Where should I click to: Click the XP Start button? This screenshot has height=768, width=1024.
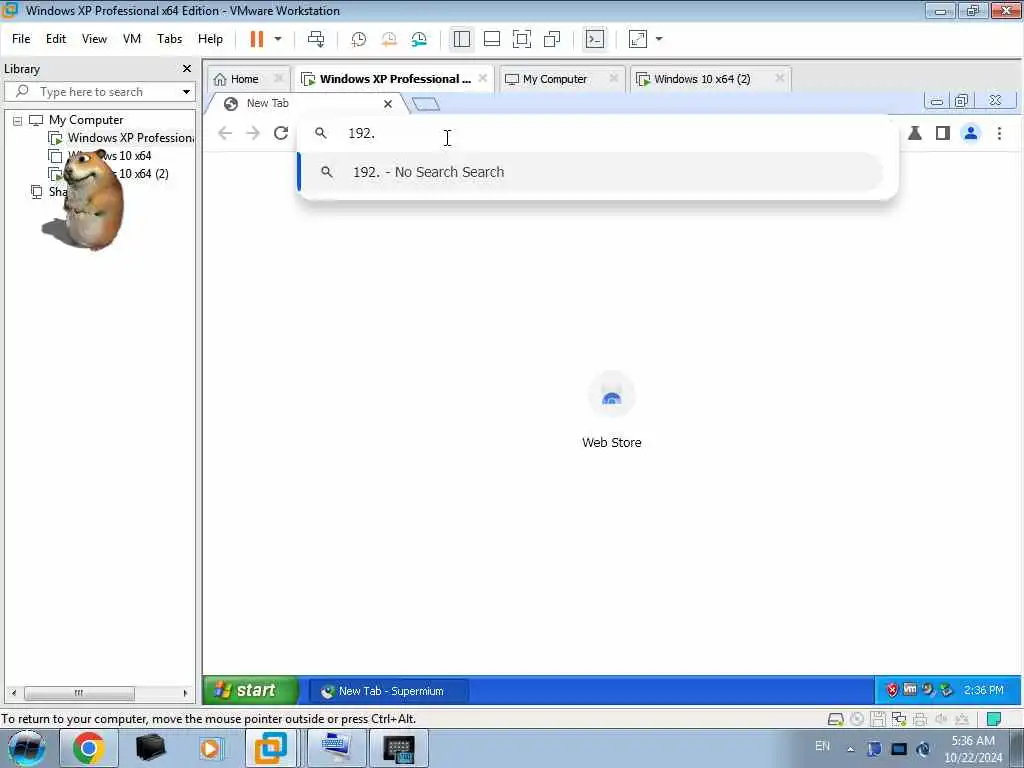click(251, 690)
